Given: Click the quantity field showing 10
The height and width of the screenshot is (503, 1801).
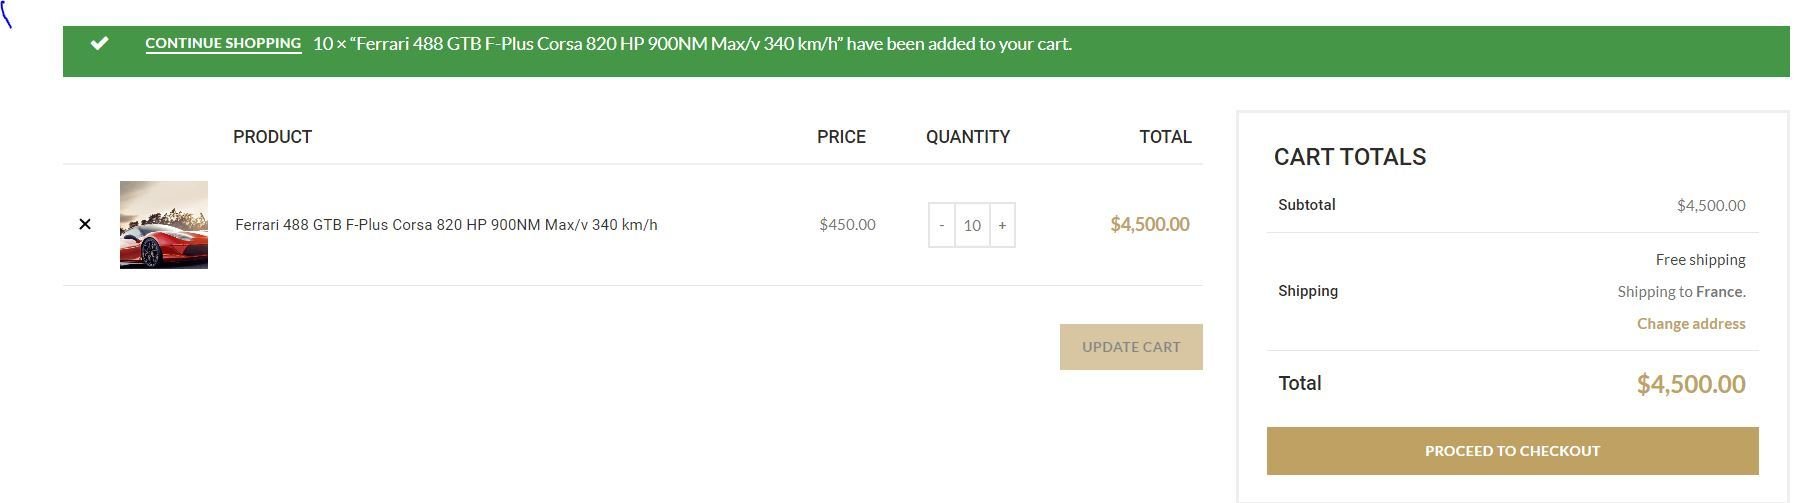Looking at the screenshot, I should (972, 225).
